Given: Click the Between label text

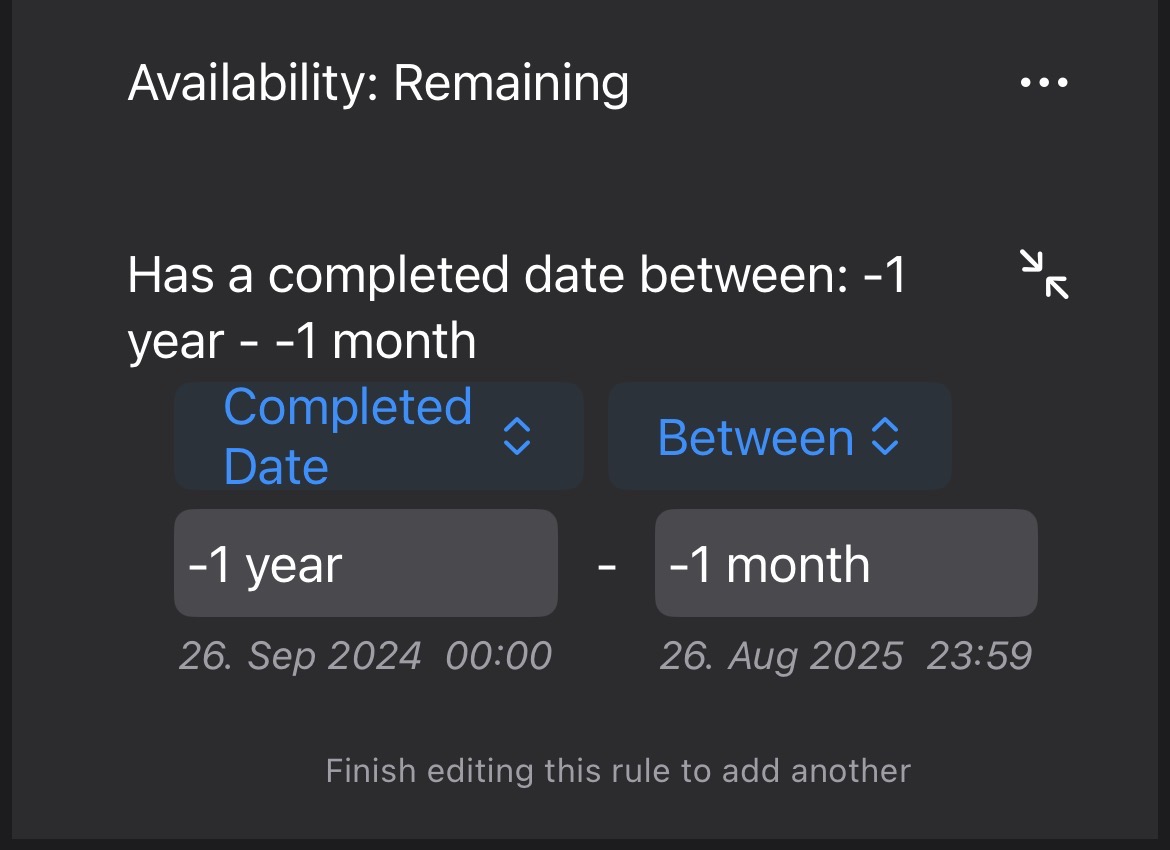Looking at the screenshot, I should (755, 437).
